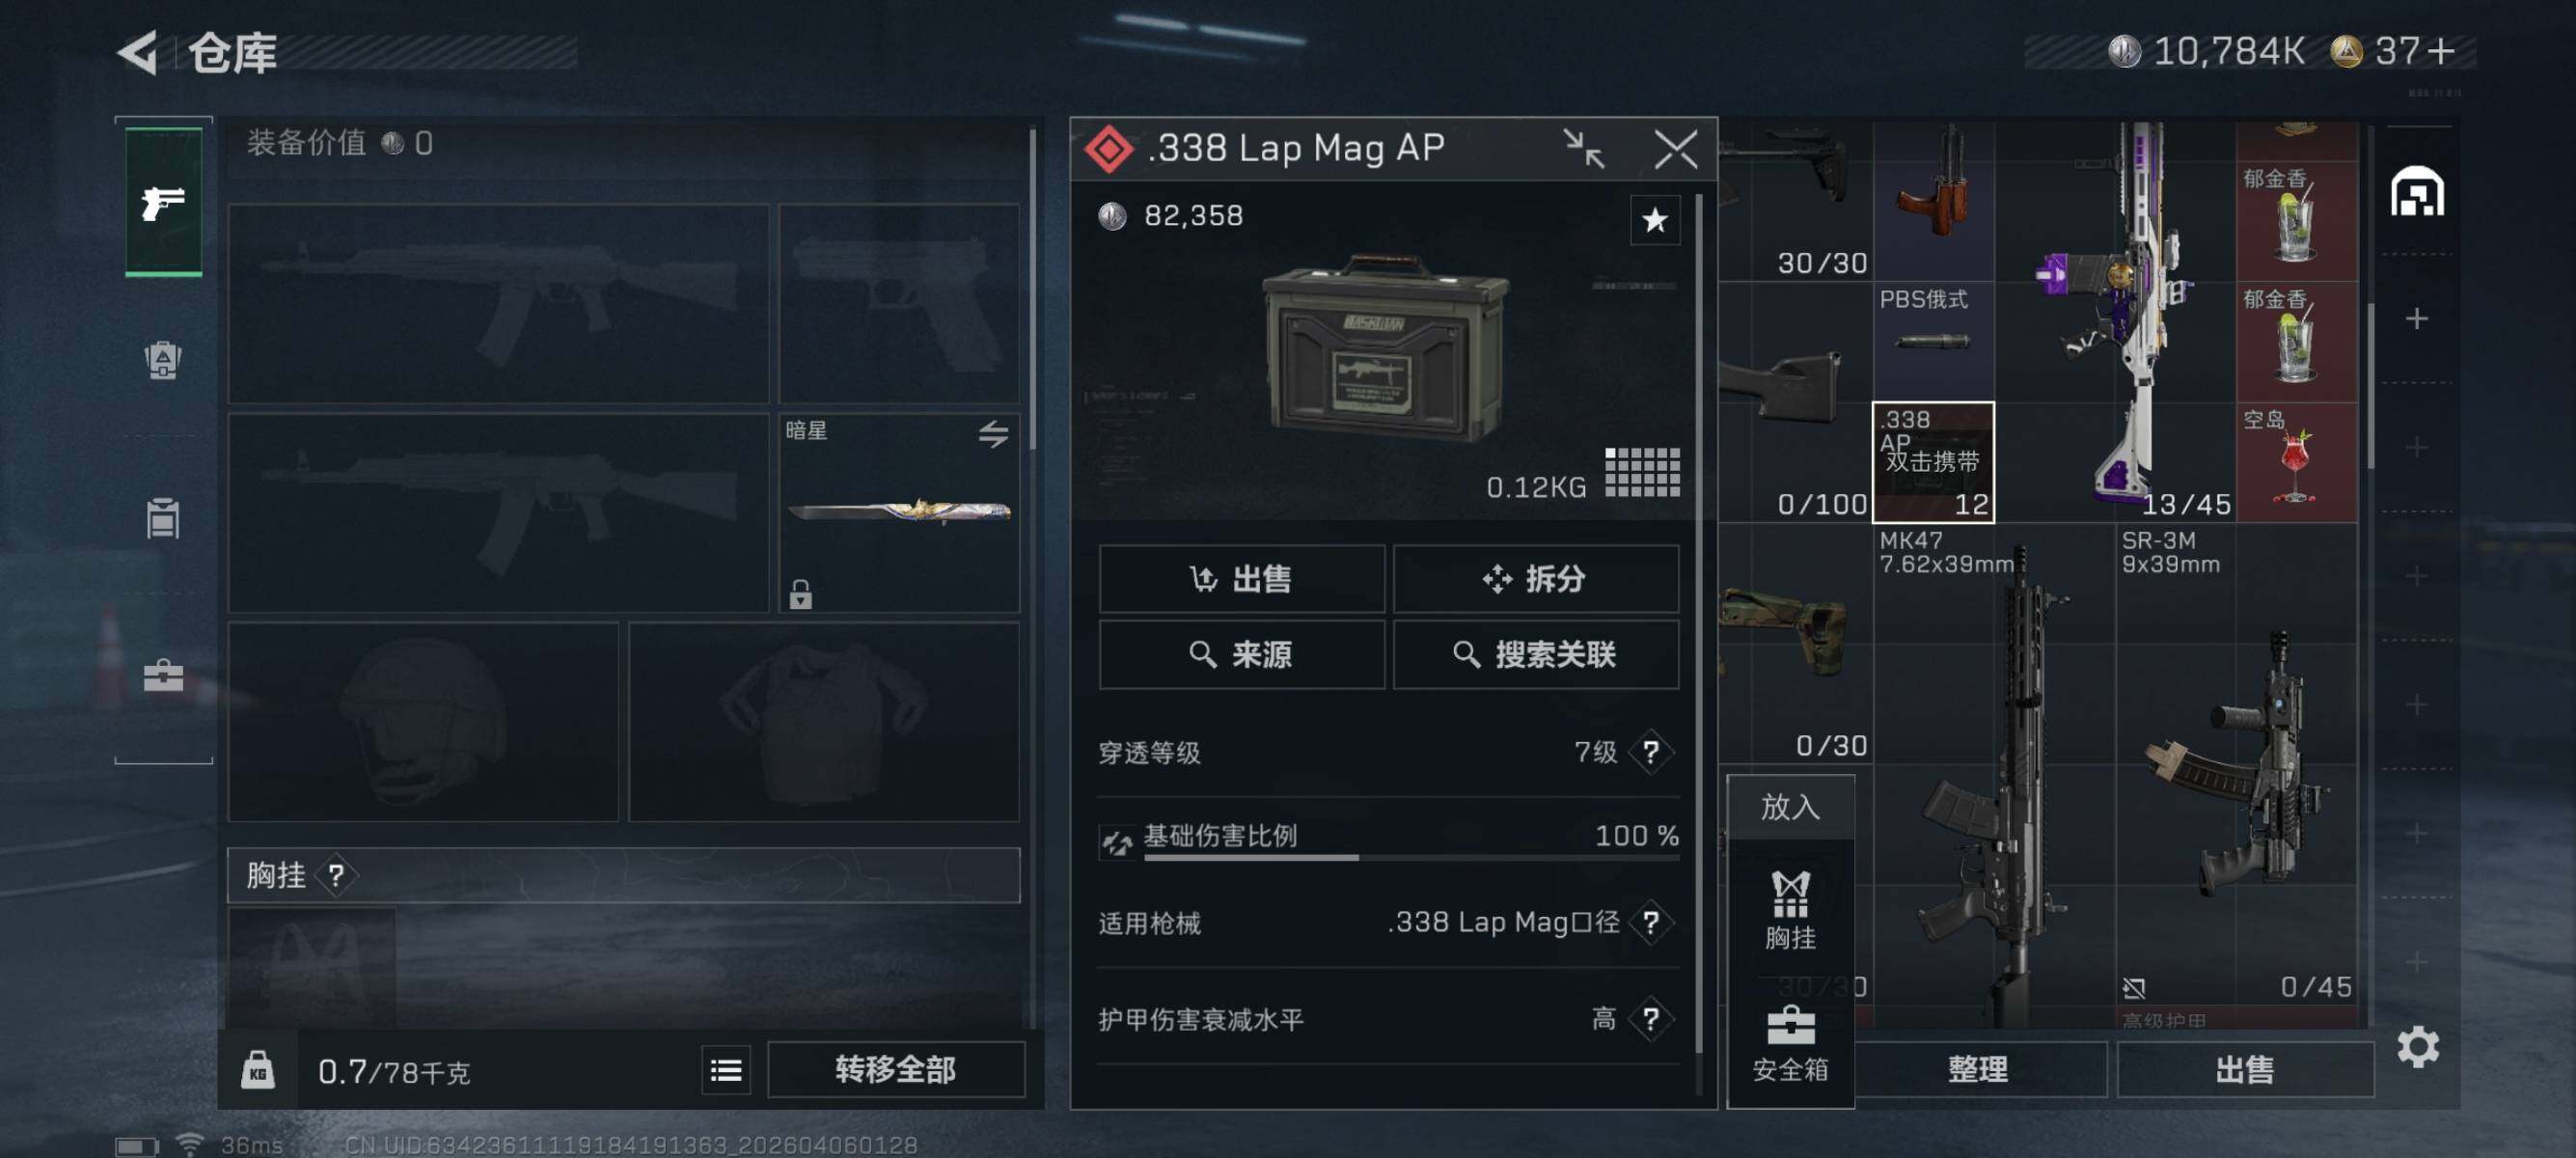The height and width of the screenshot is (1158, 2576).
Task: Favorite the .338 Lap Mag AP item with star
Action: coord(1655,220)
